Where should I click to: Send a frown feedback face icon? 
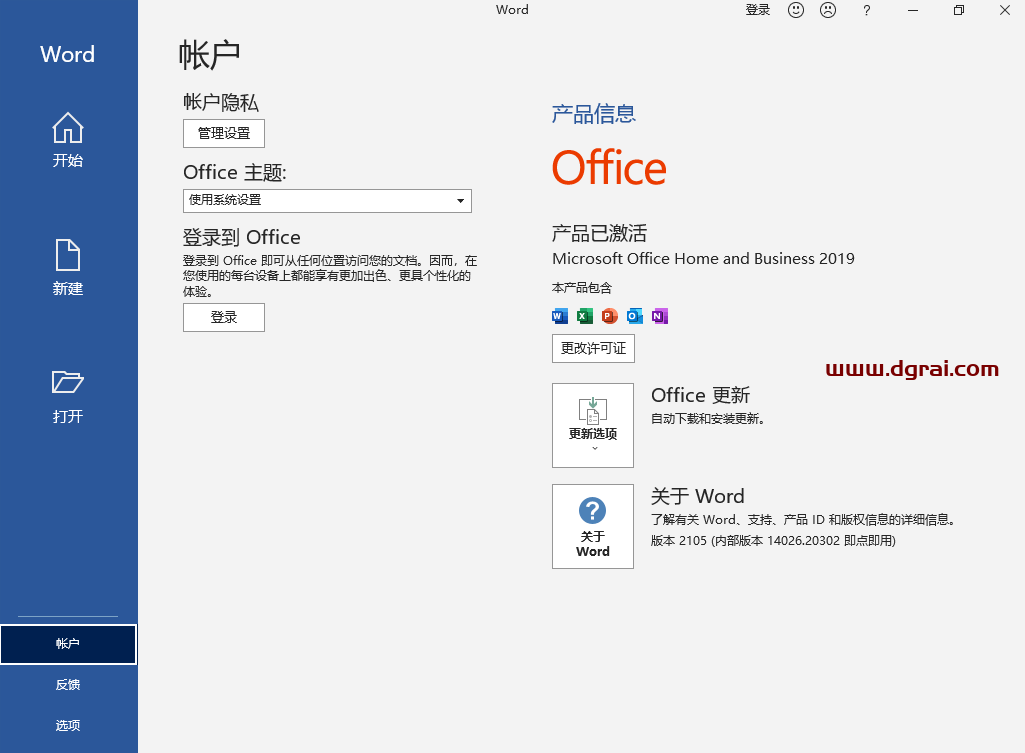pos(828,10)
